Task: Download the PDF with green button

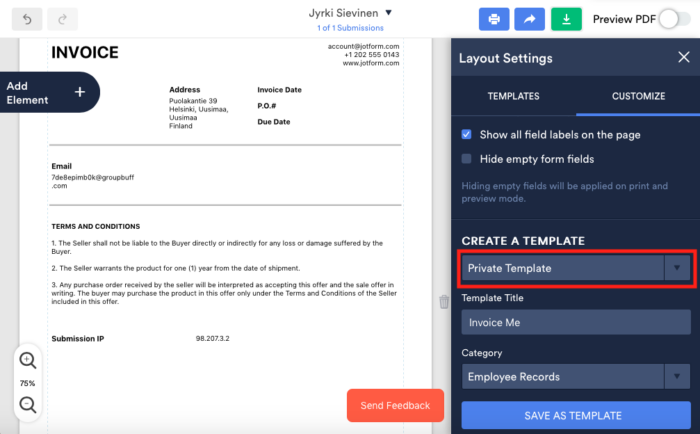Action: [x=566, y=19]
